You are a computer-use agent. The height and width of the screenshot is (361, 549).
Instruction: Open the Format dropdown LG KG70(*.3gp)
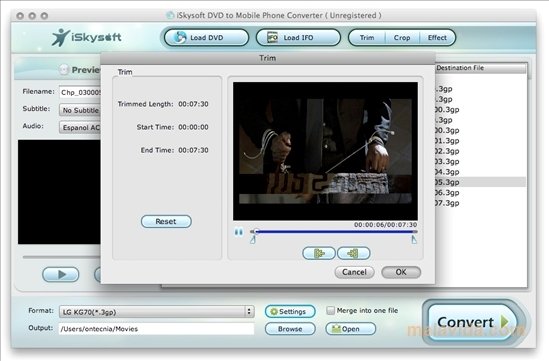157,312
